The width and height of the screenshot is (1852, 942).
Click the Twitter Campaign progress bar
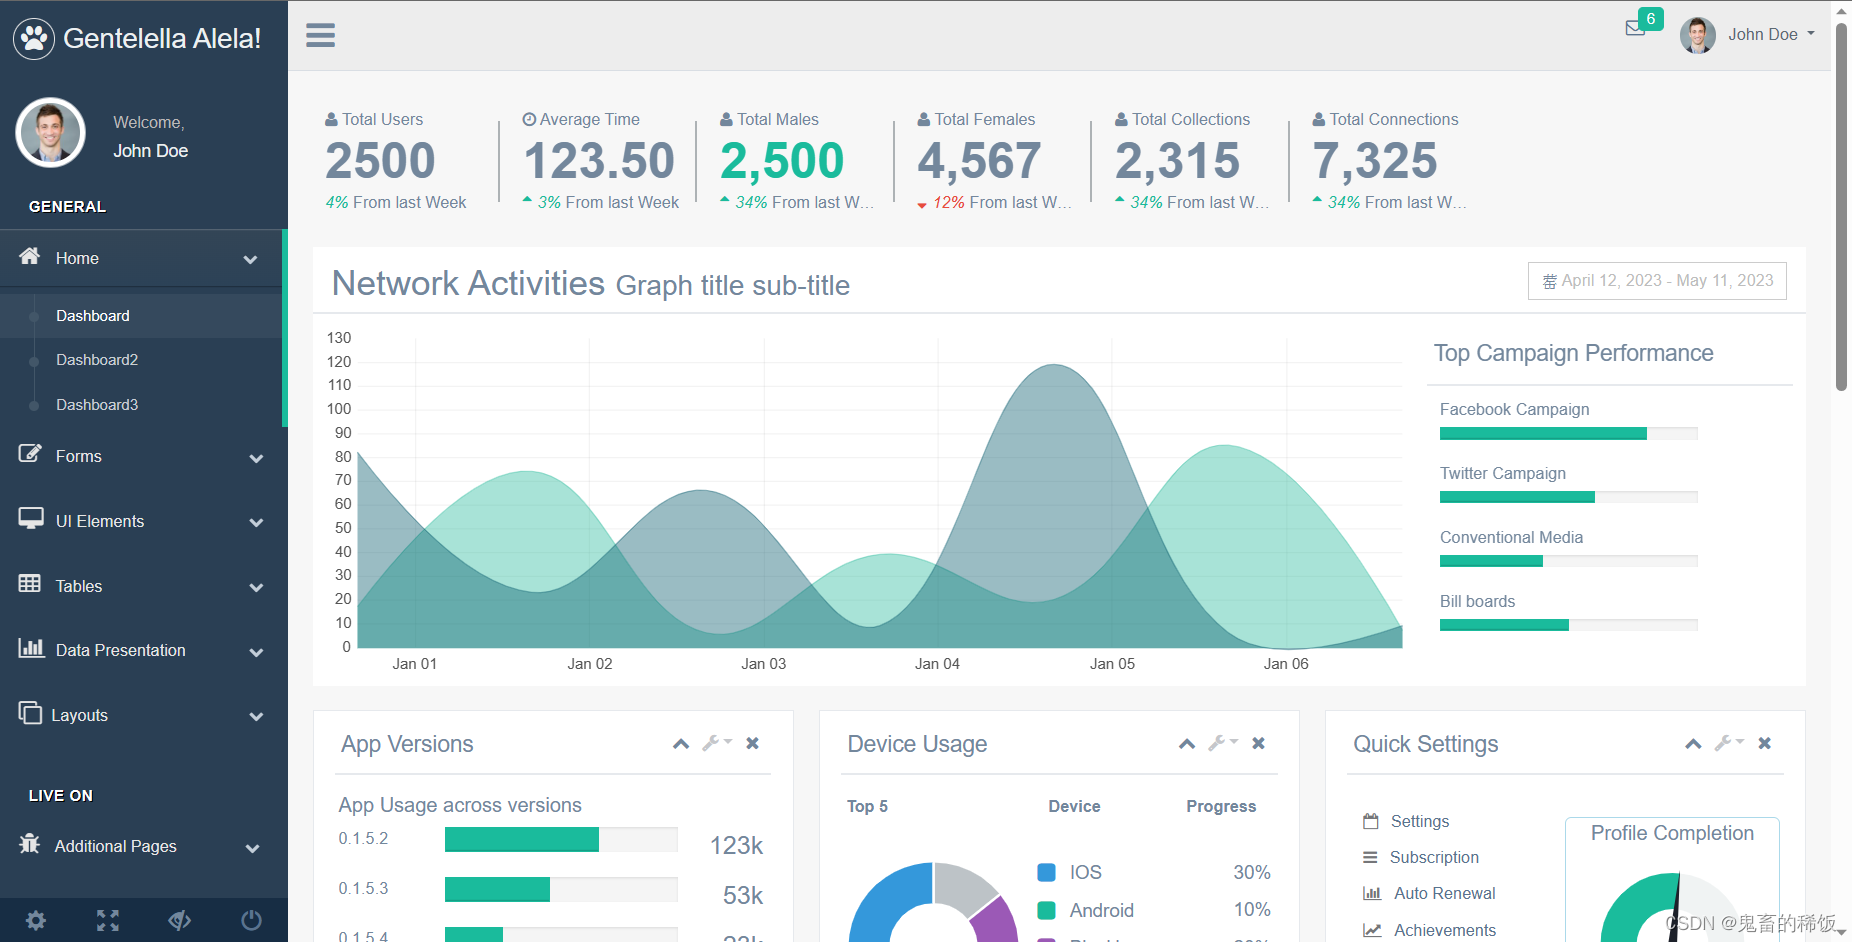pyautogui.click(x=1569, y=497)
